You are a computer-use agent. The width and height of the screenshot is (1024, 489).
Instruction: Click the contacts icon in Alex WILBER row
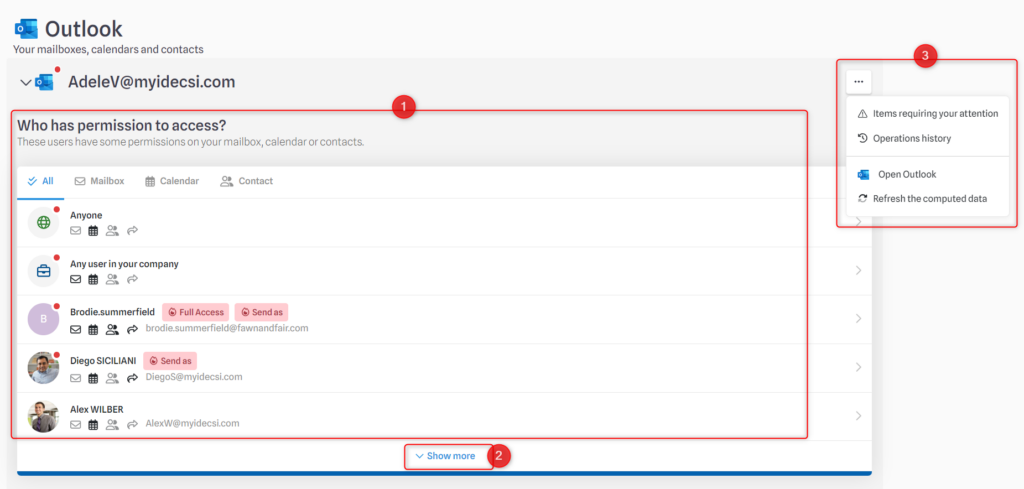112,424
